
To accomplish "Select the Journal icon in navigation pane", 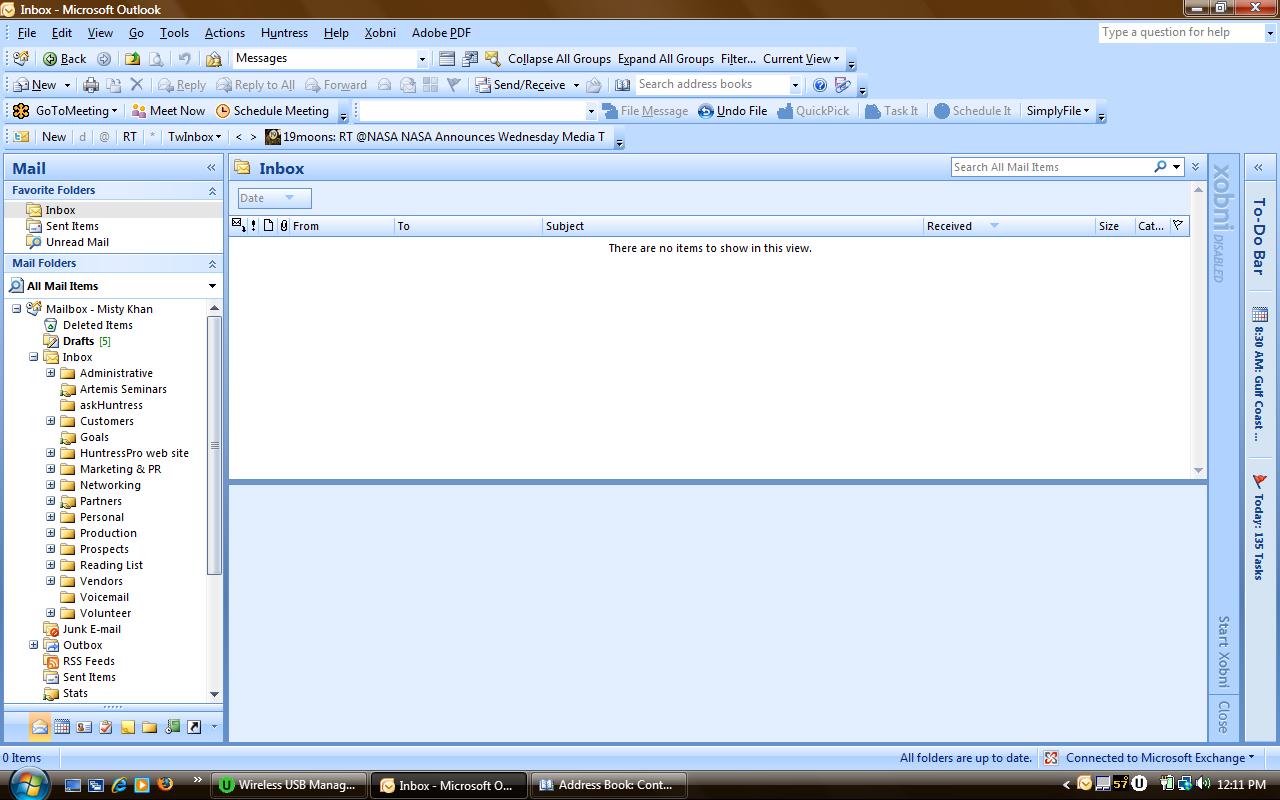I will [x=172, y=727].
